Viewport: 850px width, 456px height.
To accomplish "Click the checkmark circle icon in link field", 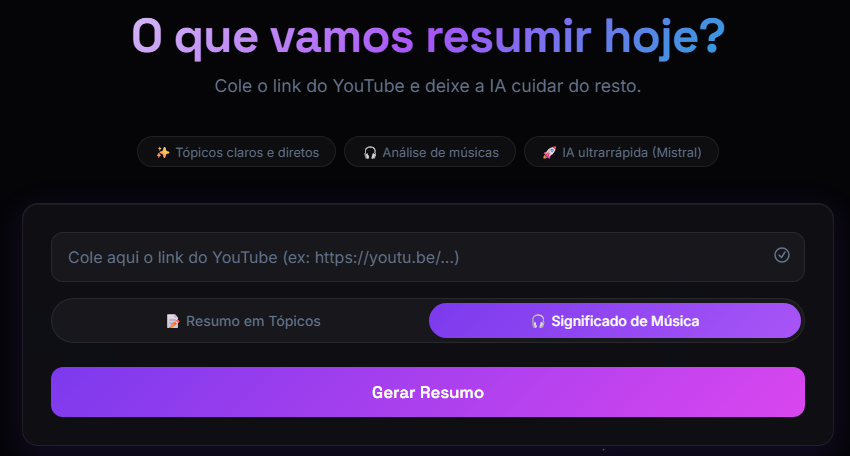I will 781,255.
